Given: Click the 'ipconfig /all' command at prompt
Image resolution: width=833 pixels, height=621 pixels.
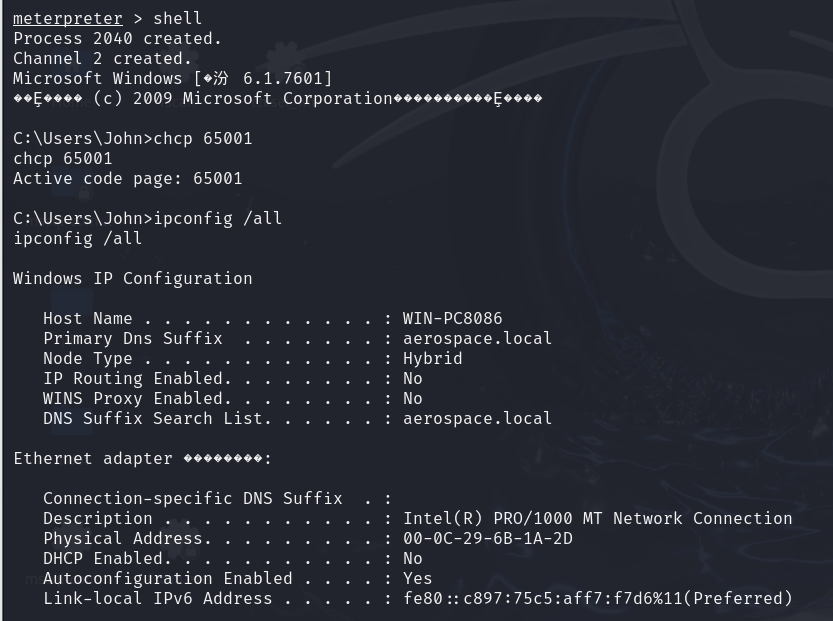Looking at the screenshot, I should (217, 218).
